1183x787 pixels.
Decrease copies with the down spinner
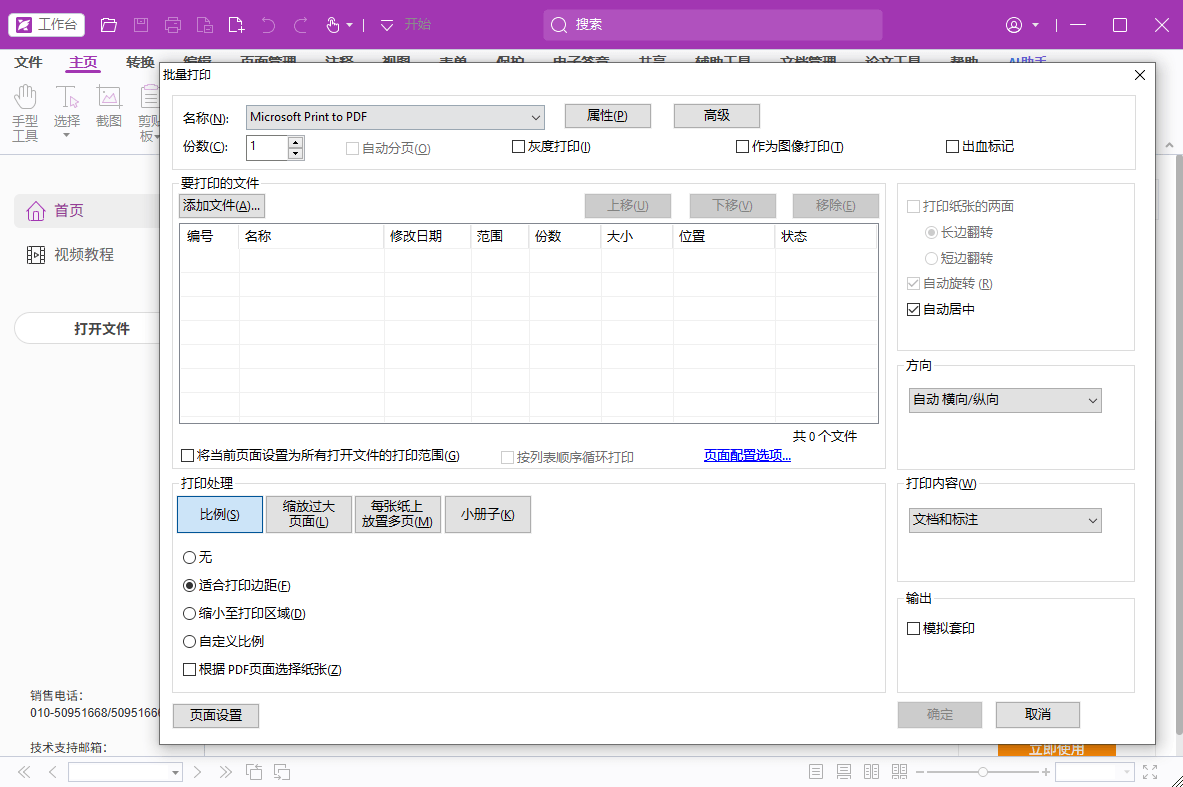pyautogui.click(x=296, y=153)
